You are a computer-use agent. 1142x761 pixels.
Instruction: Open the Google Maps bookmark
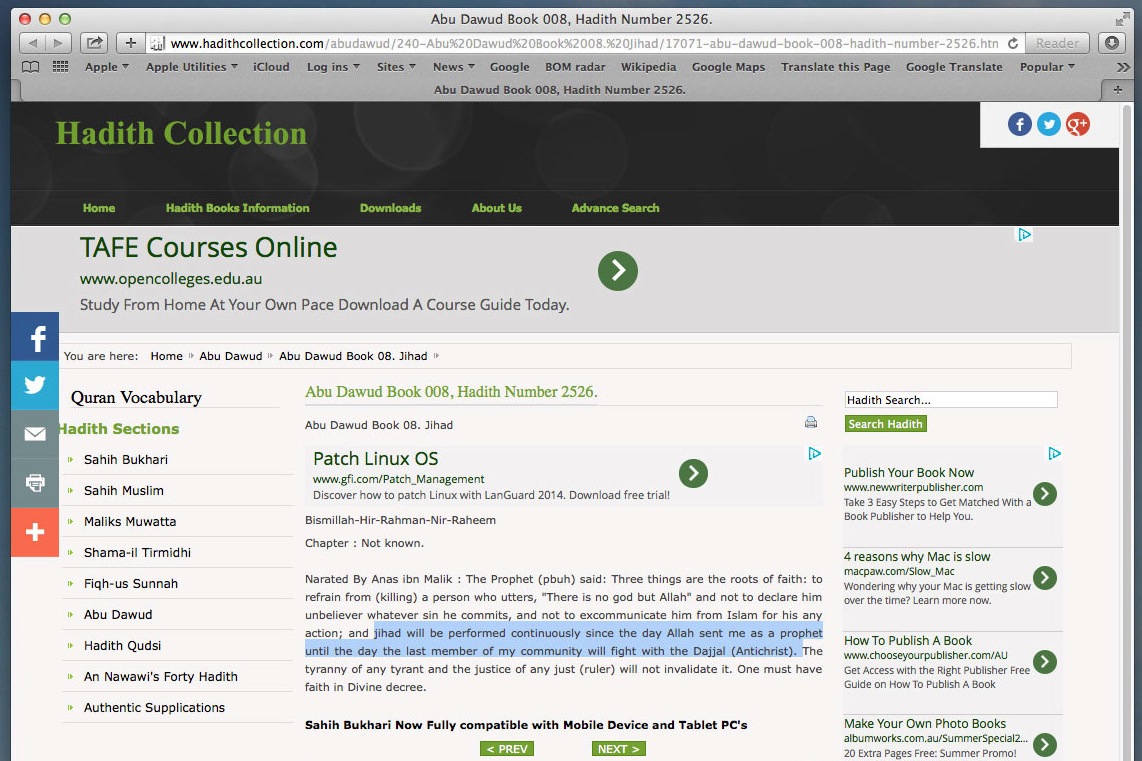pyautogui.click(x=728, y=67)
